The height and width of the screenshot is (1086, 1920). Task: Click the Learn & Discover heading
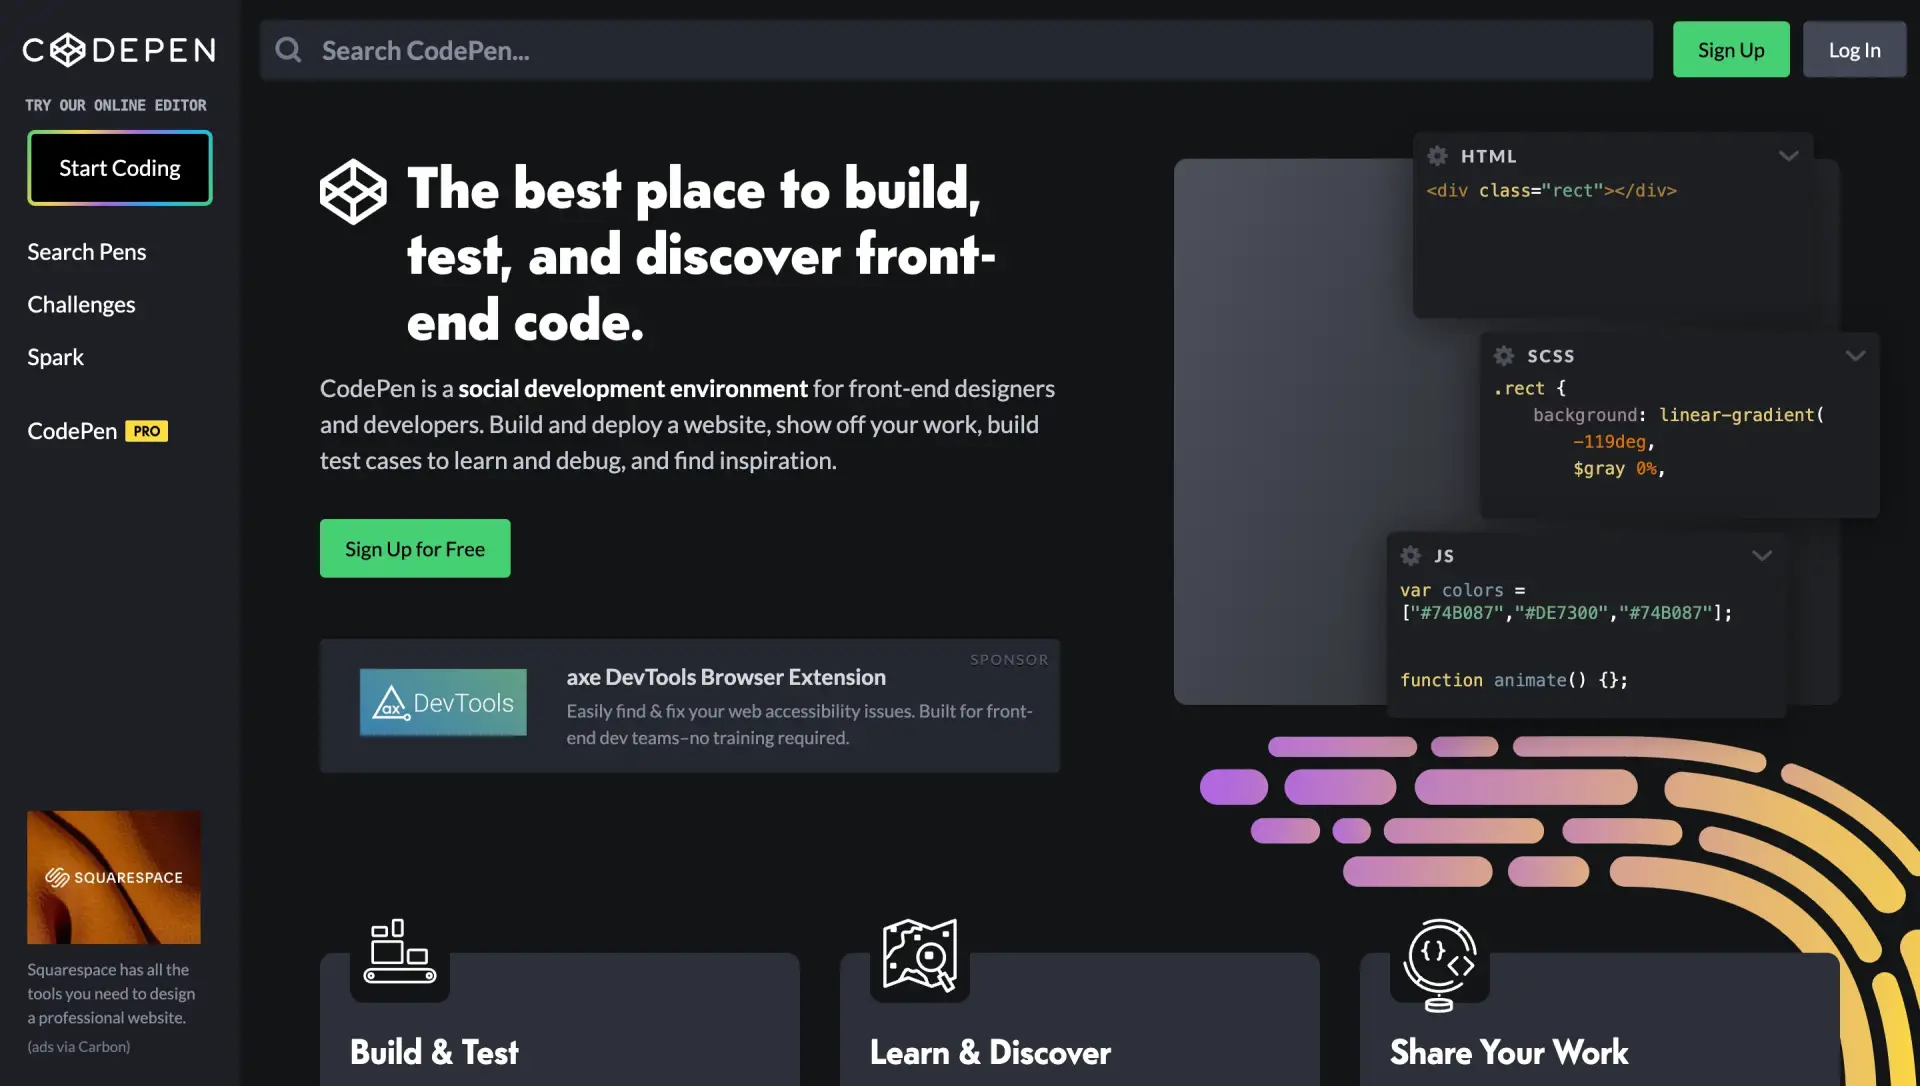[990, 1052]
